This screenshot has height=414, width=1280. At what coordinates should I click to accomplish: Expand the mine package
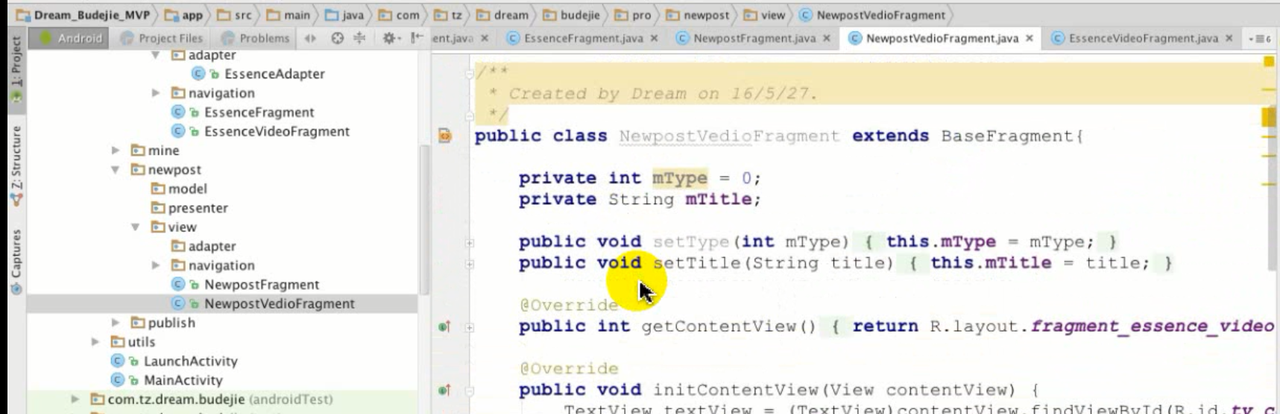click(117, 150)
